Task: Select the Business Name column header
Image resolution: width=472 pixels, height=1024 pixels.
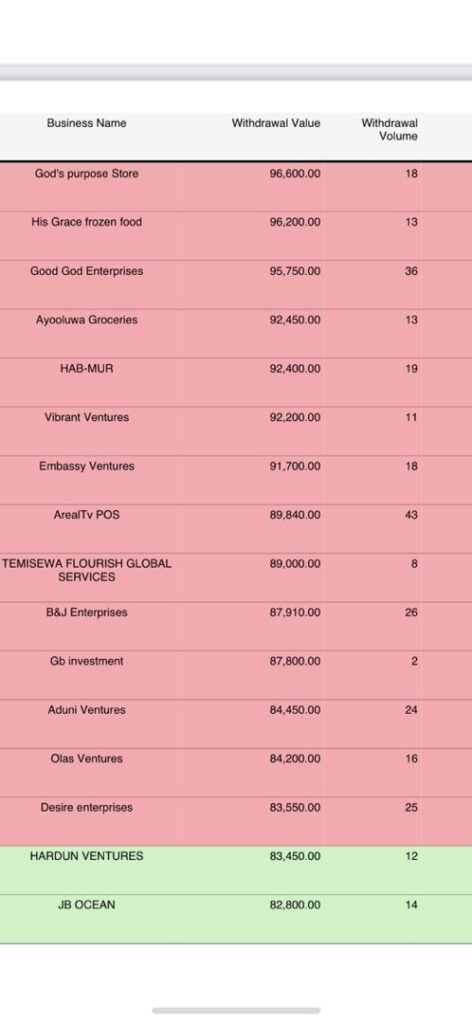Action: click(86, 123)
